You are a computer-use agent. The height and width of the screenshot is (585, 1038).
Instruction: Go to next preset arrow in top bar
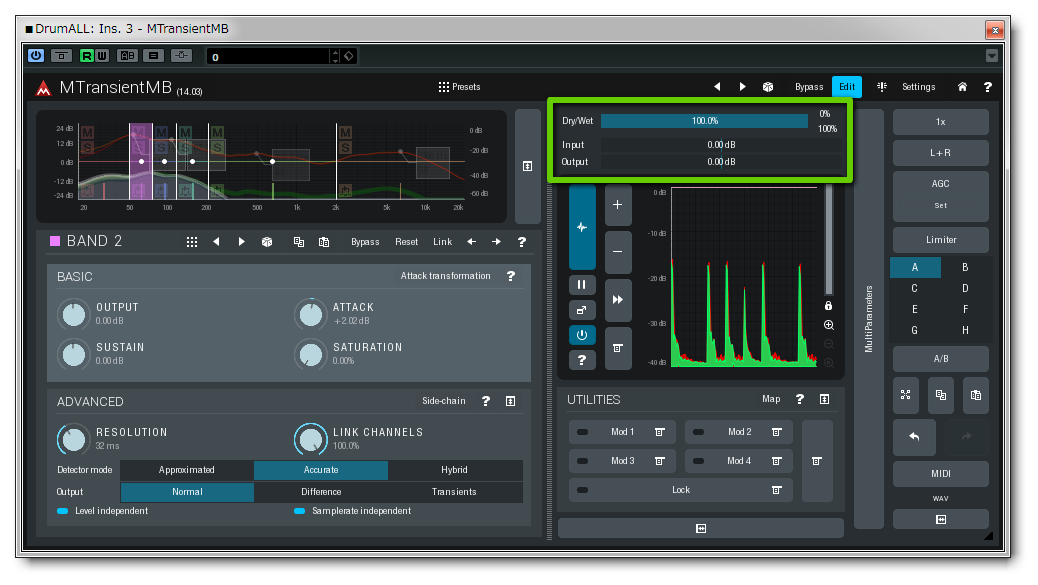tap(742, 87)
